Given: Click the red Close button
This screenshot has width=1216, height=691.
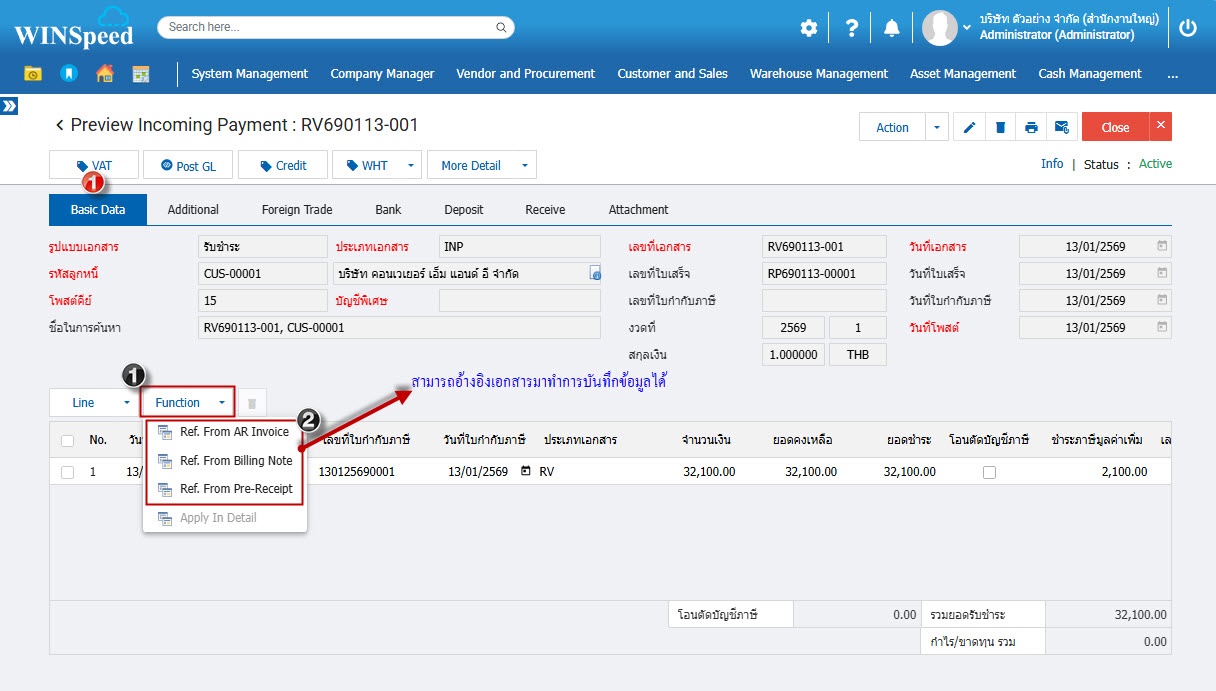Looking at the screenshot, I should pyautogui.click(x=1115, y=127).
